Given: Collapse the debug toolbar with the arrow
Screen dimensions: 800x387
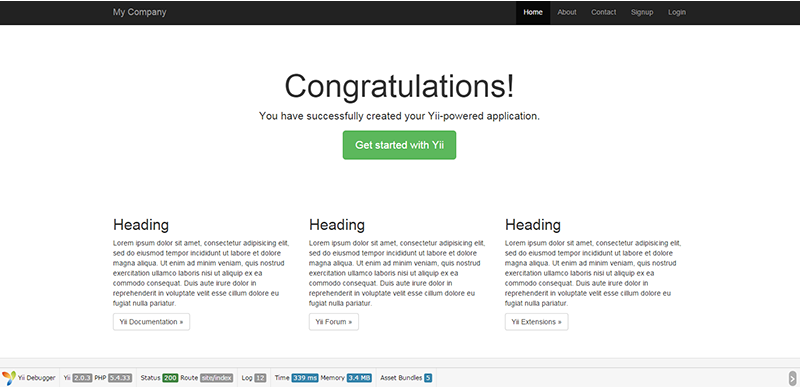Looking at the screenshot, I should point(792,378).
